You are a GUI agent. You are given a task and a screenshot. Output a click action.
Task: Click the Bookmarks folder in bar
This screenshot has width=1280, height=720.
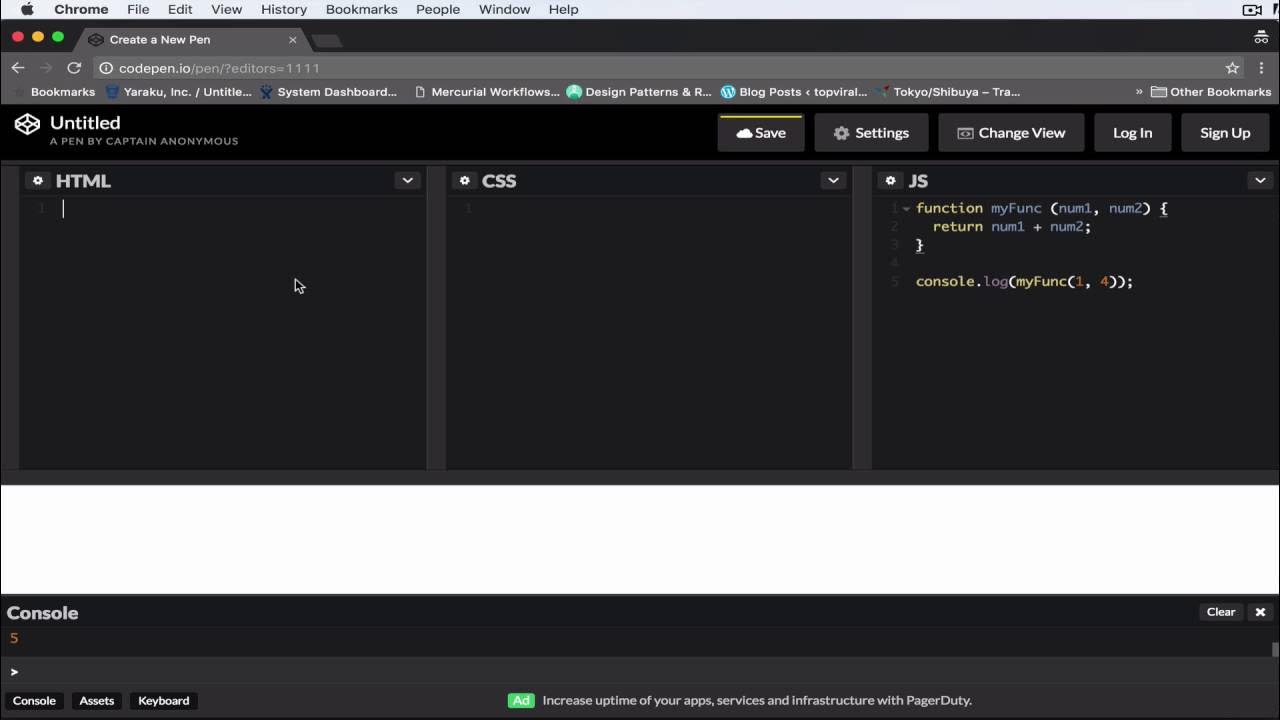(x=53, y=92)
